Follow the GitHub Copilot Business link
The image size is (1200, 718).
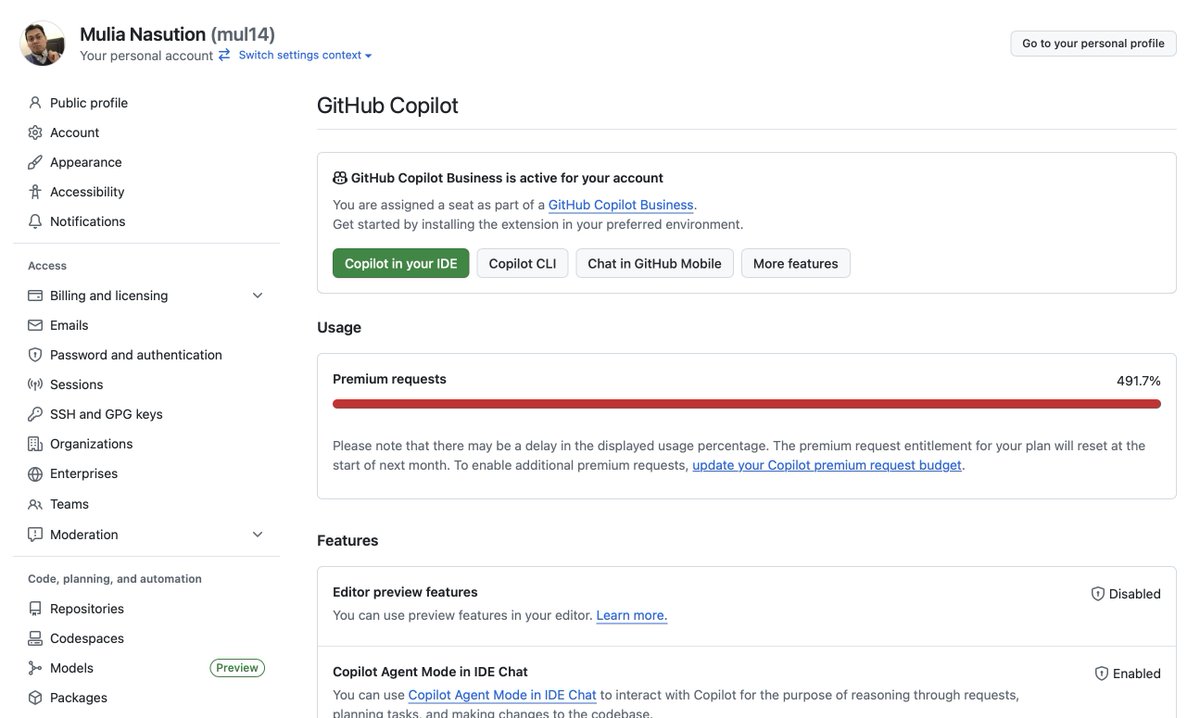[621, 205]
